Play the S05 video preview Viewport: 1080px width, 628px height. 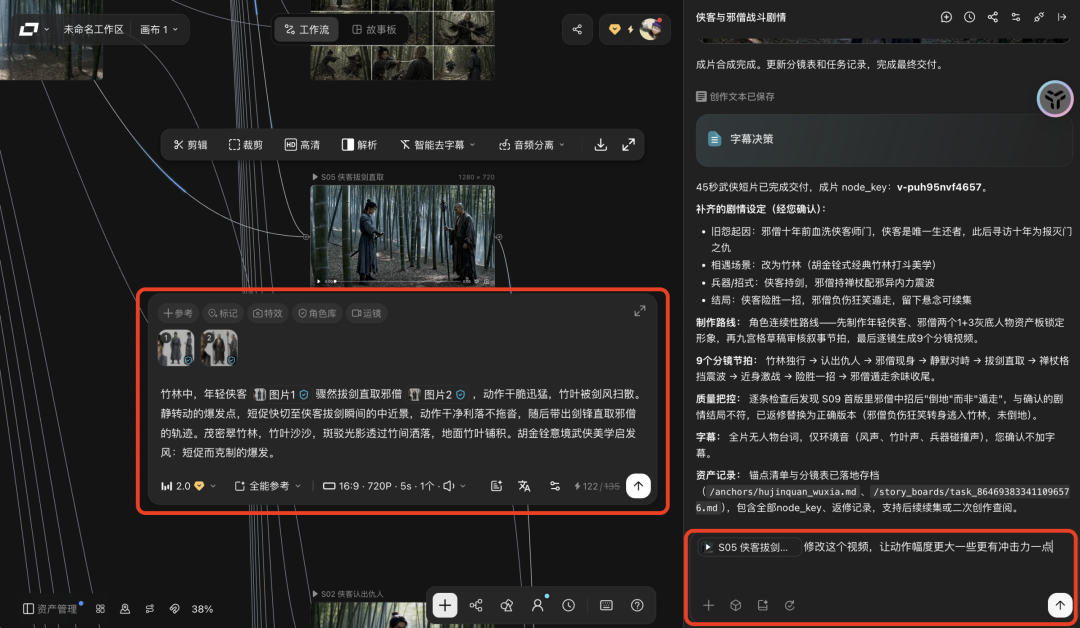coord(318,281)
